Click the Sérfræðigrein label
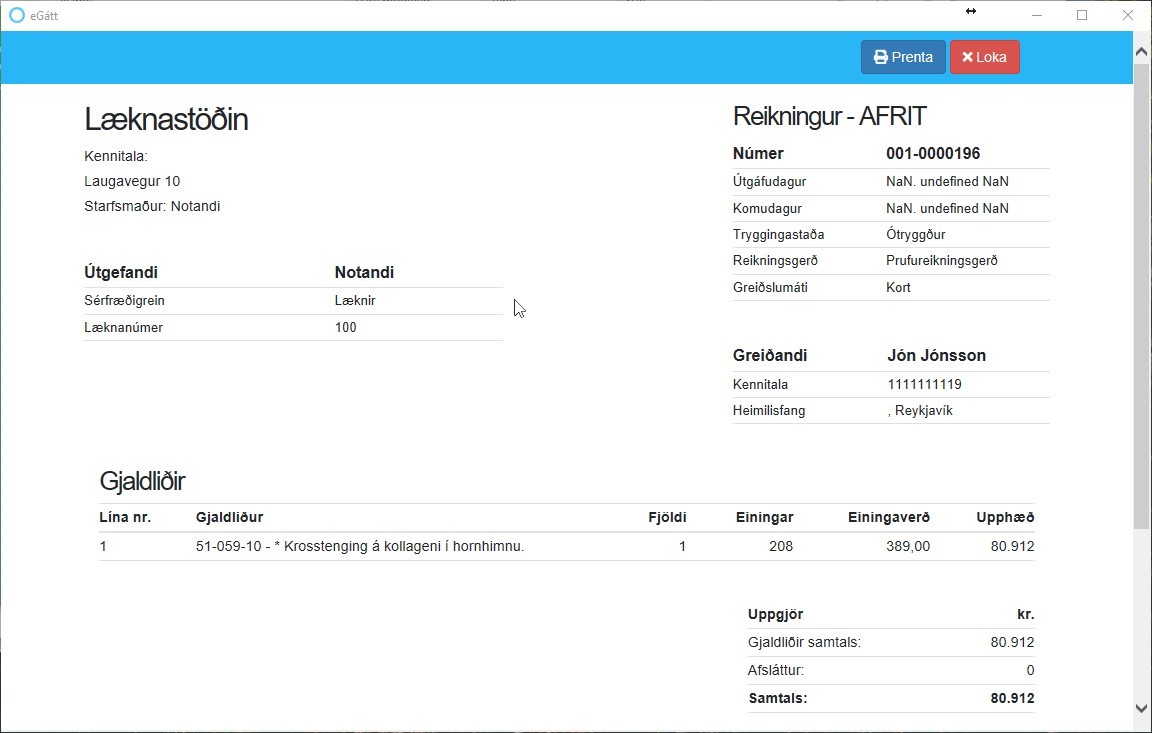Image resolution: width=1152 pixels, height=733 pixels. click(x=124, y=300)
